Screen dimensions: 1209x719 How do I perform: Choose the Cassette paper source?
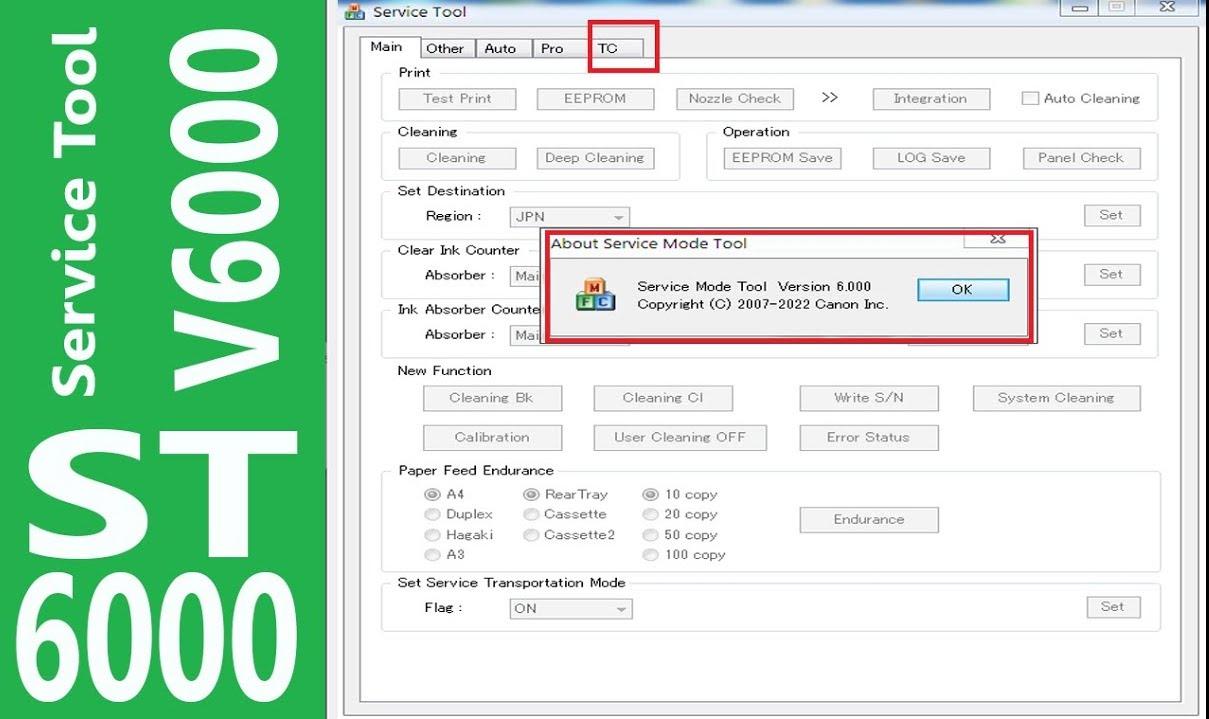(531, 514)
